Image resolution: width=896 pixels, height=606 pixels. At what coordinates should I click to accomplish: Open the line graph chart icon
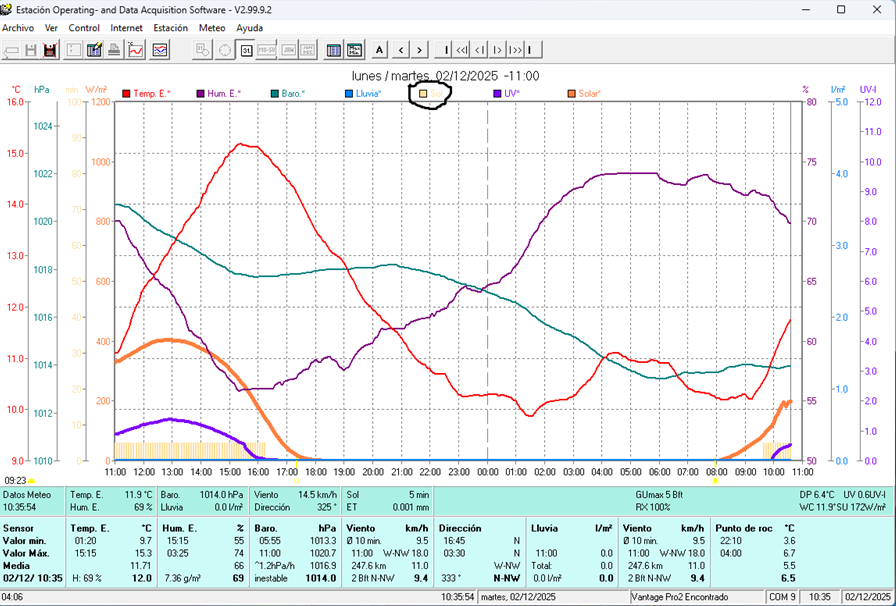(137, 49)
